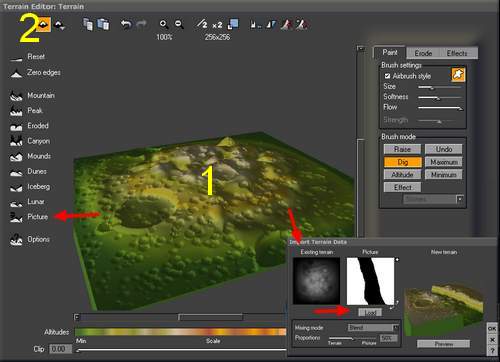
Task: Switch to the Erode tab
Action: coord(423,53)
